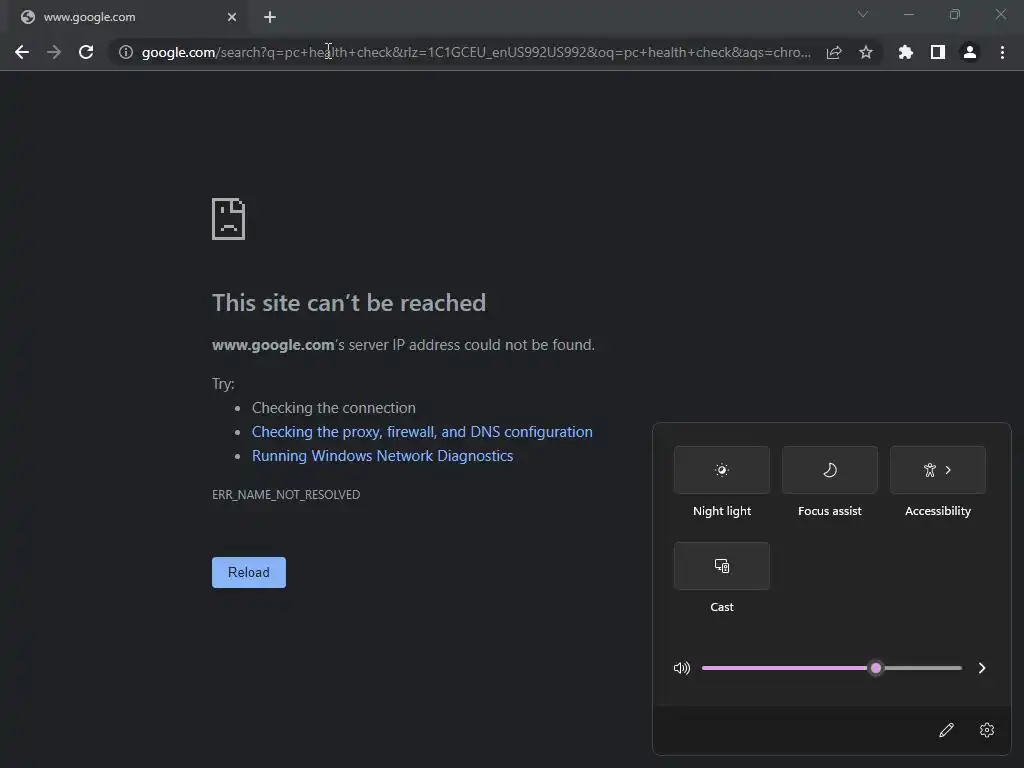
Task: Click the forward navigation arrow
Action: (54, 52)
